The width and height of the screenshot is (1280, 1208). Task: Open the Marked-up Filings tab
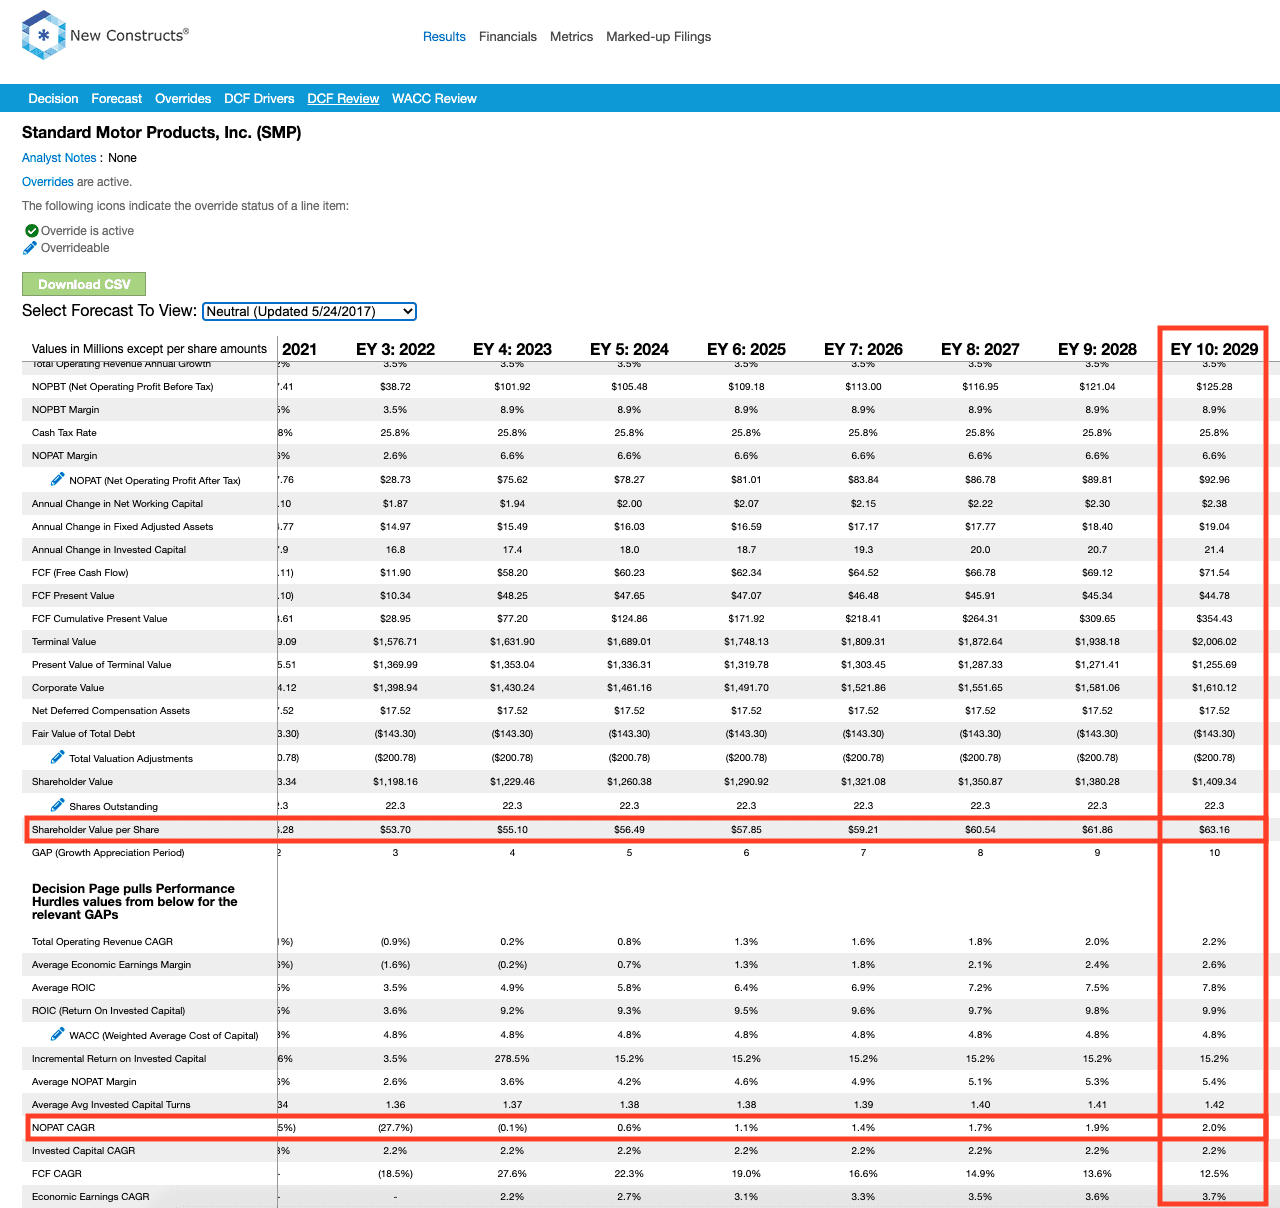(658, 37)
